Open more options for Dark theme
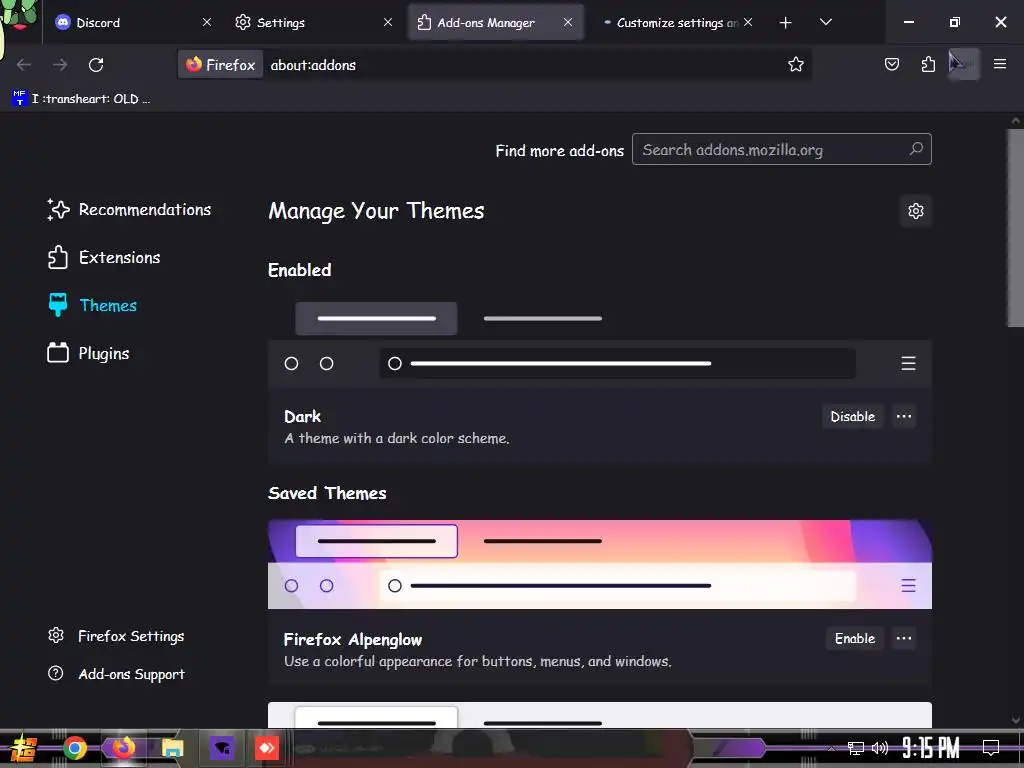Viewport: 1024px width, 768px height. [904, 417]
